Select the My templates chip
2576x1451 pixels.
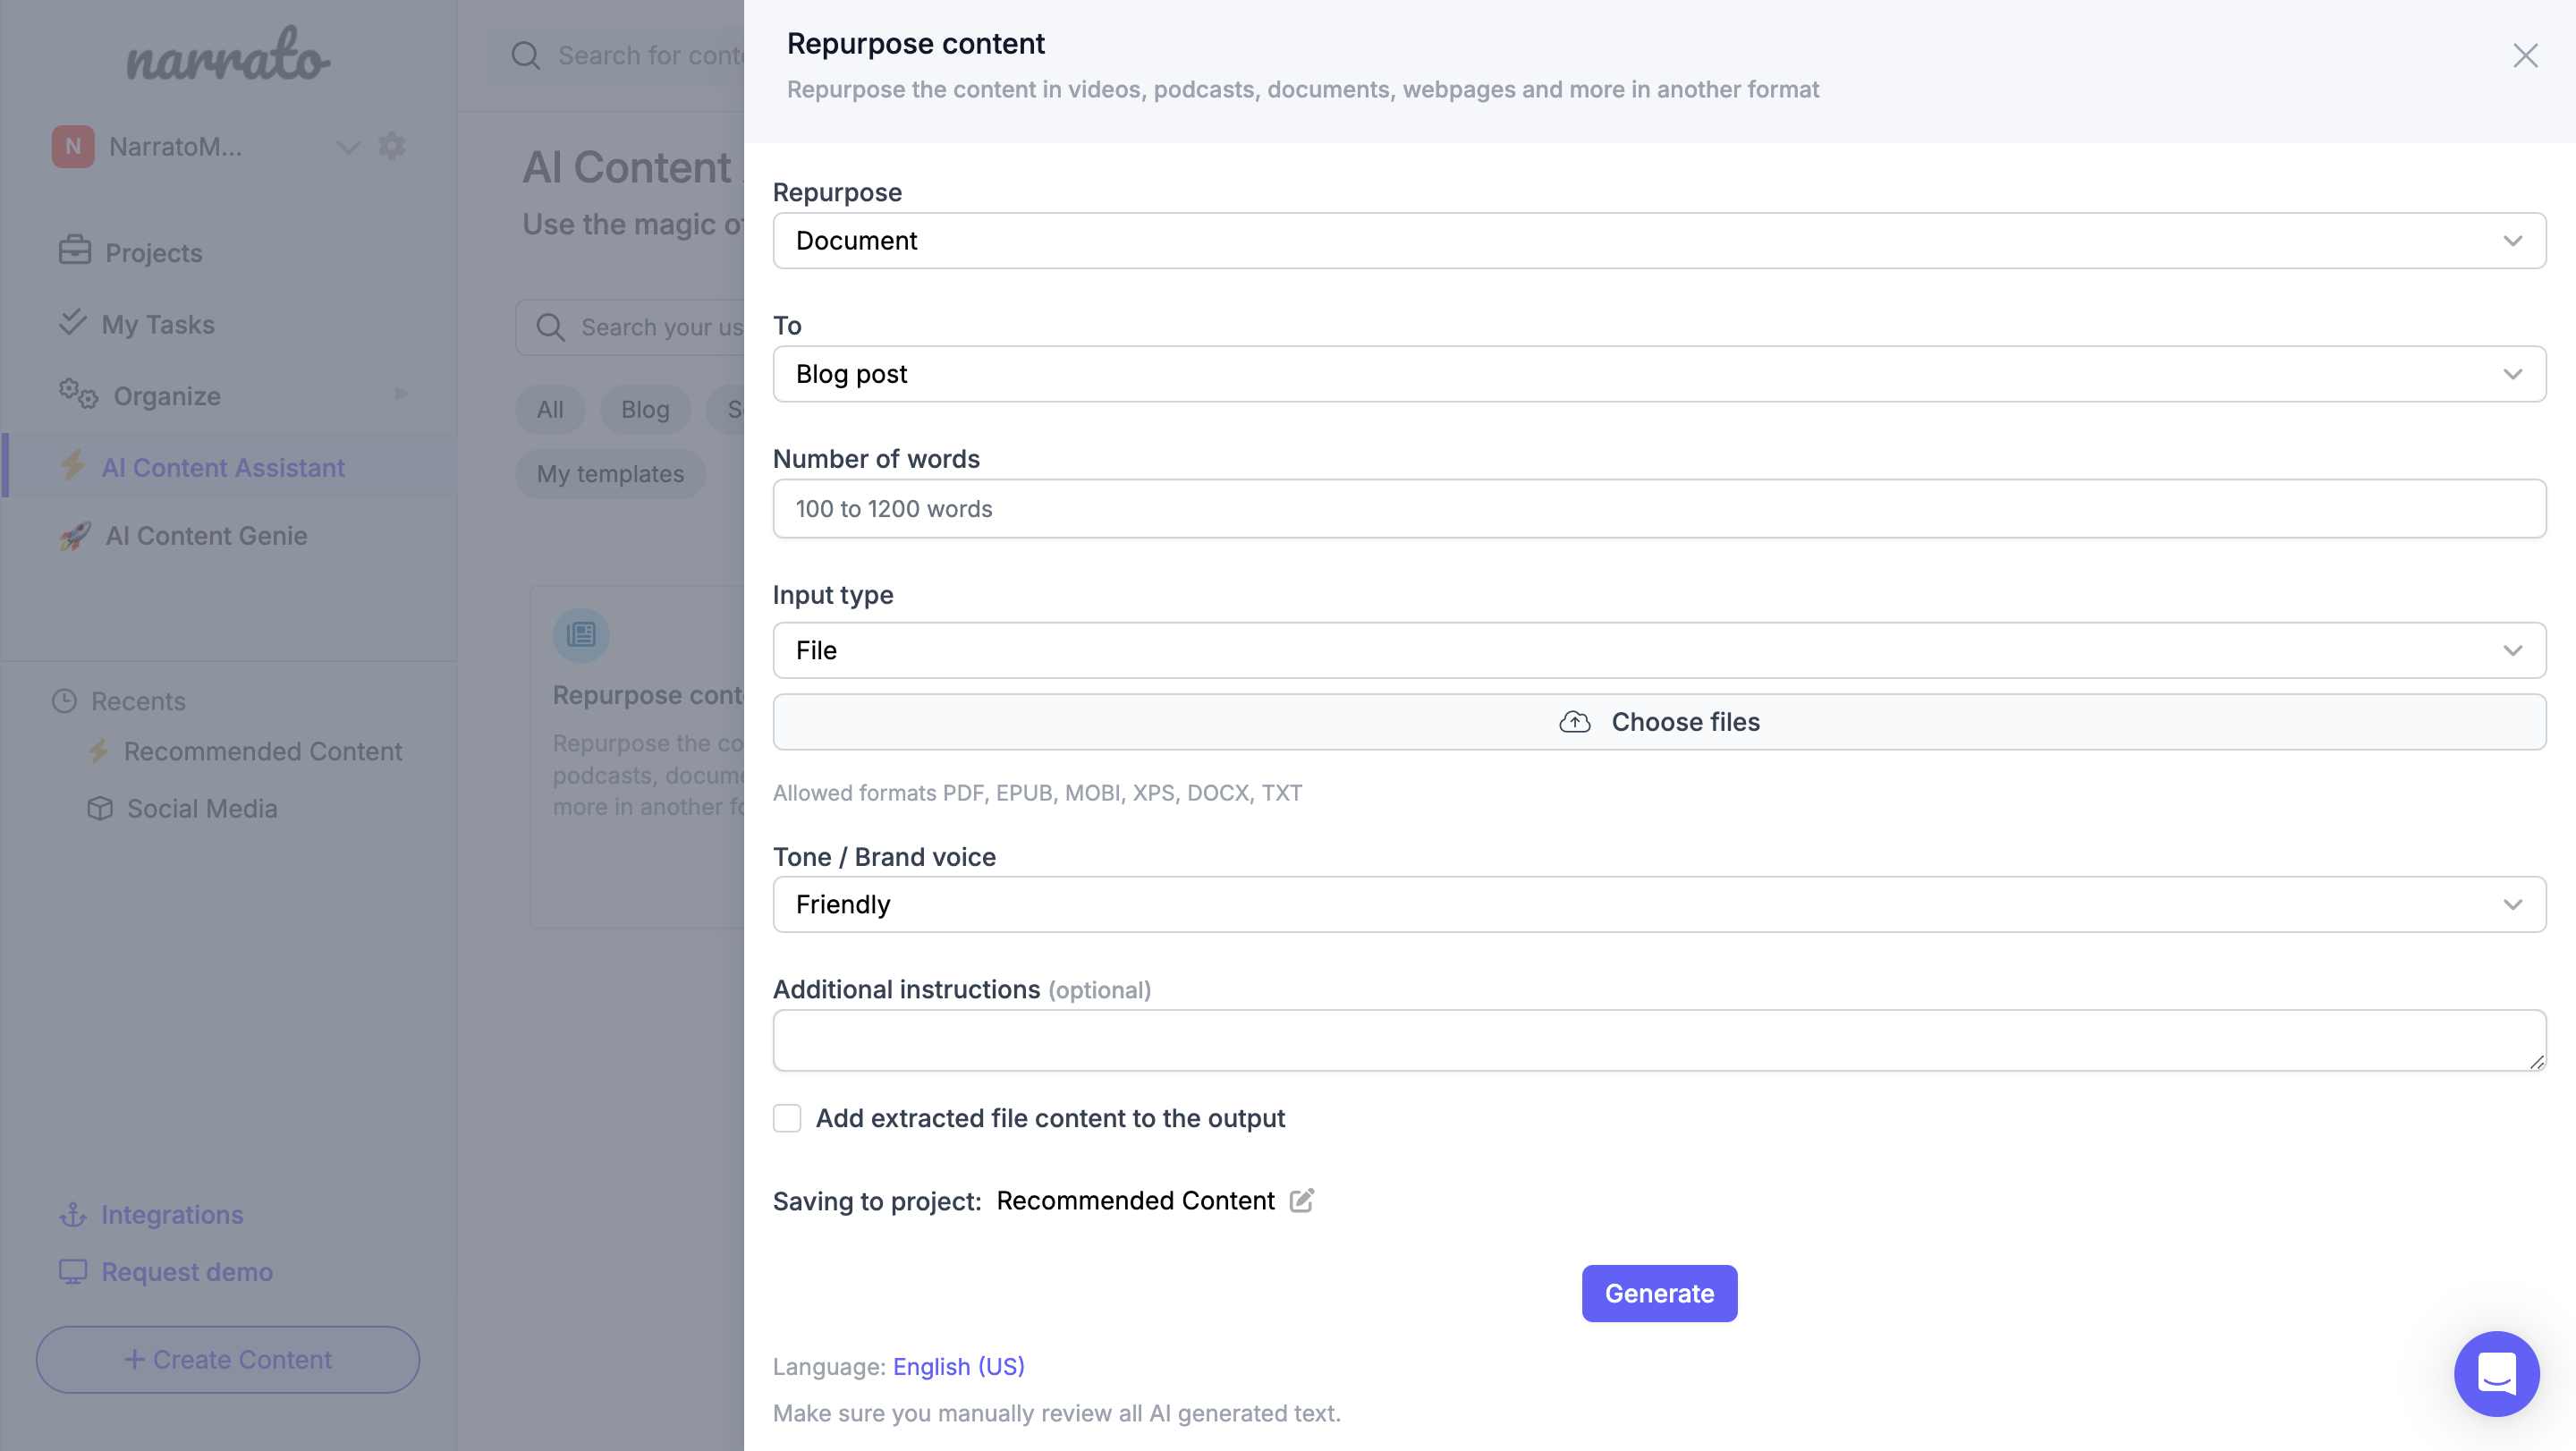pos(610,474)
